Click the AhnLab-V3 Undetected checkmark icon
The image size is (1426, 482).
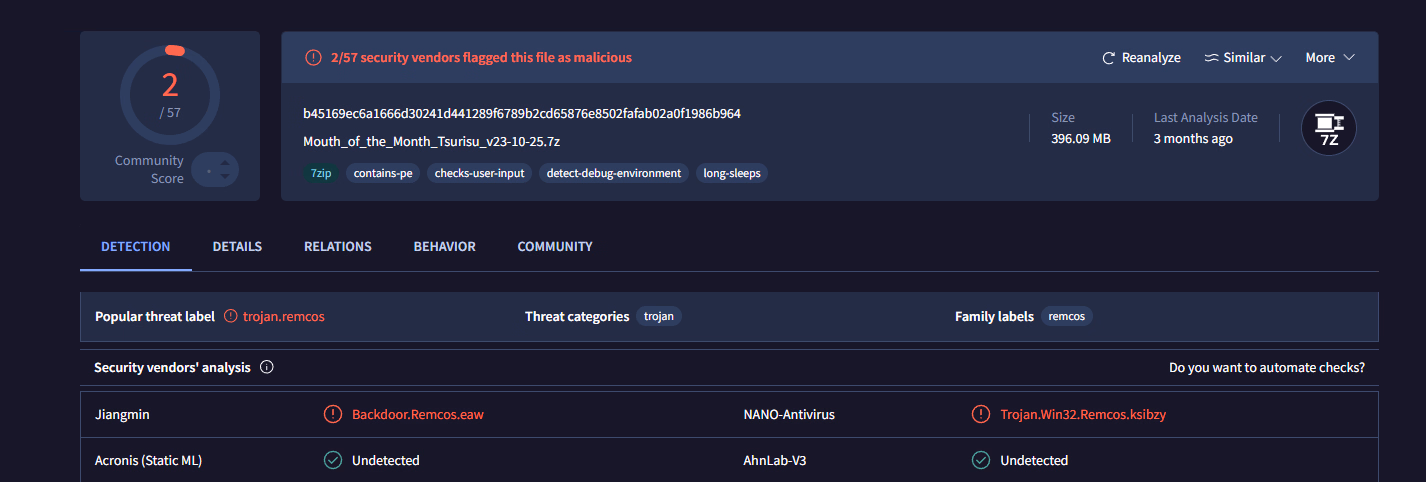tap(981, 460)
